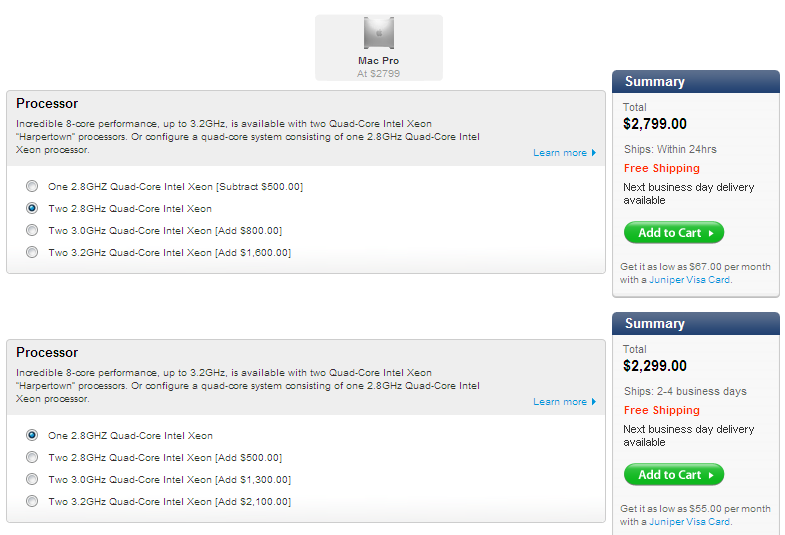
Task: Click Ships: 2-4 business days text
Action: click(x=685, y=391)
